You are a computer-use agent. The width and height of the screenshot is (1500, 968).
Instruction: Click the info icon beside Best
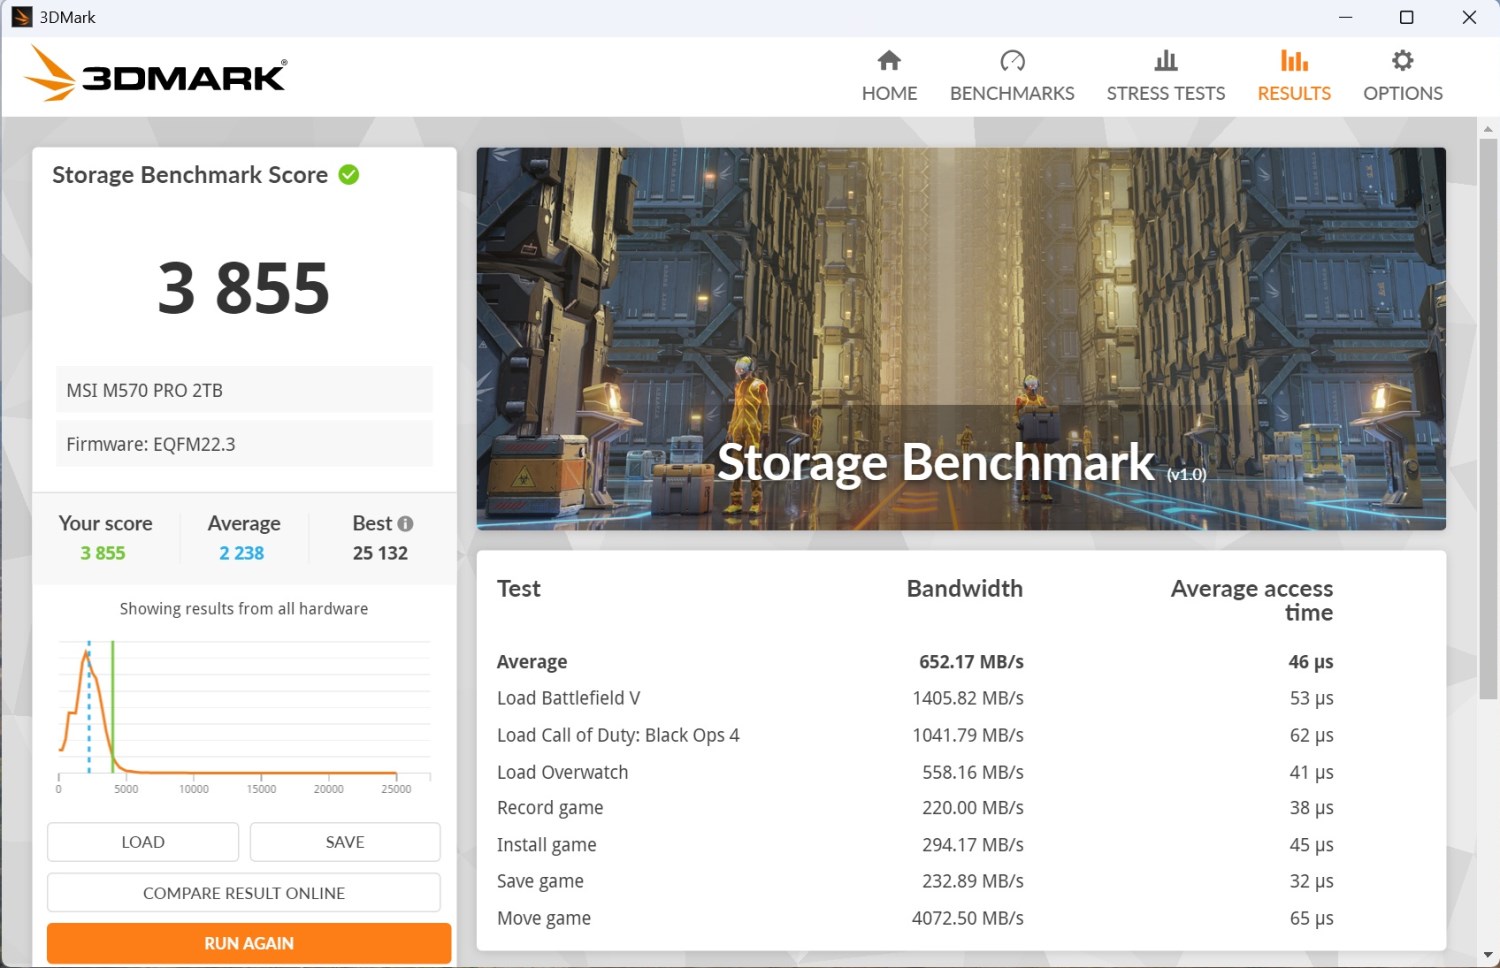(405, 524)
